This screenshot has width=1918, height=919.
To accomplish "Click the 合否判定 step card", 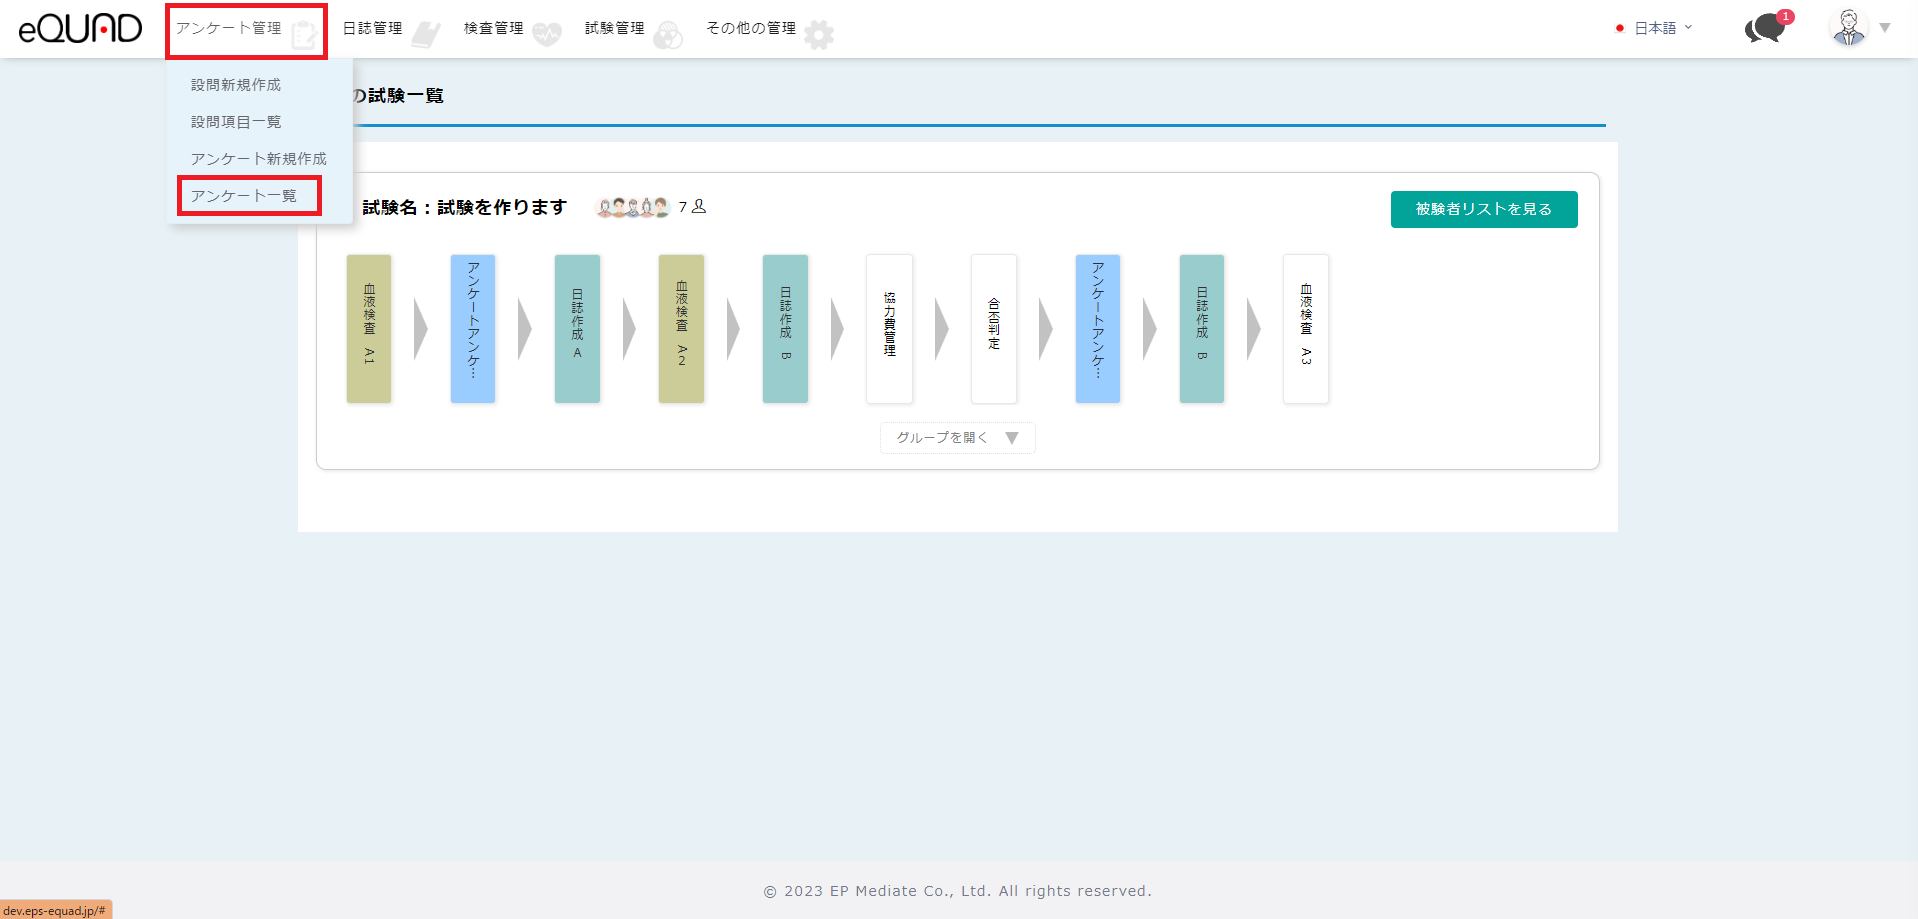I will click(x=993, y=328).
